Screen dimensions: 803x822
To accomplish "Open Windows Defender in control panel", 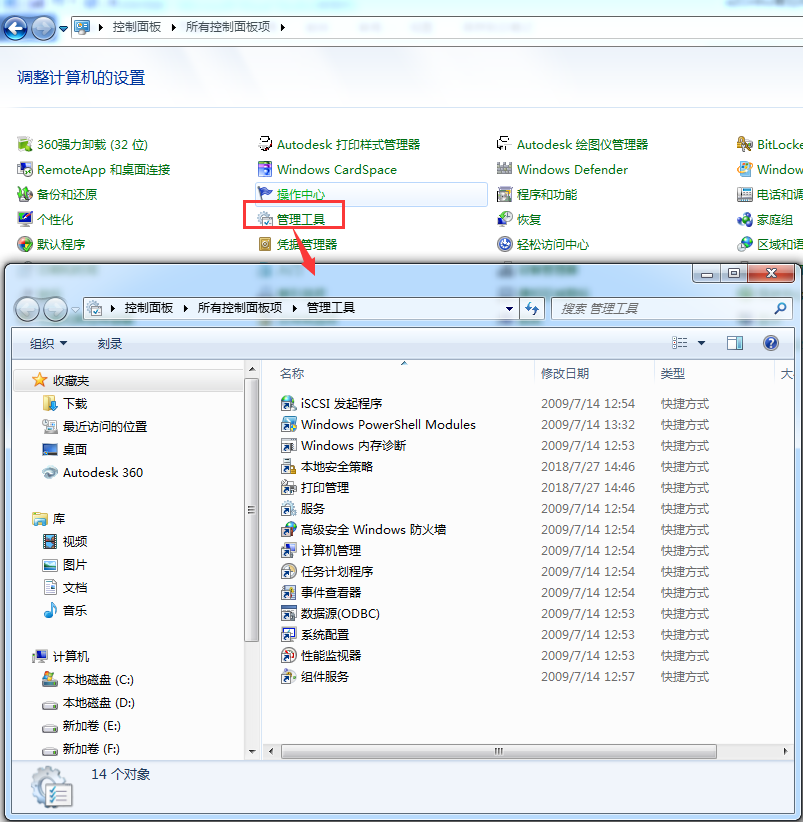I will click(562, 169).
